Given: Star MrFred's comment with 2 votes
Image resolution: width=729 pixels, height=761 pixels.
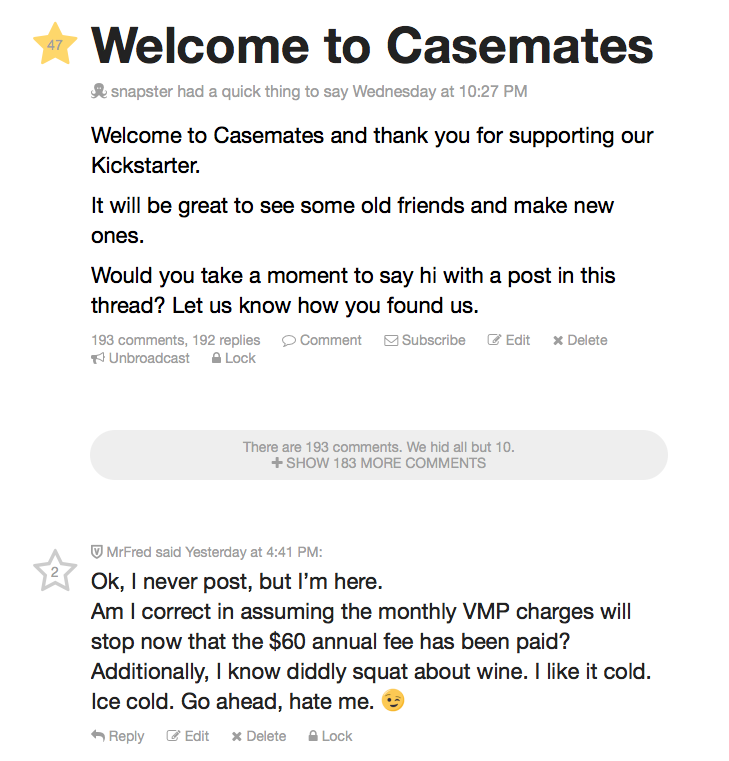Looking at the screenshot, I should pyautogui.click(x=54, y=571).
